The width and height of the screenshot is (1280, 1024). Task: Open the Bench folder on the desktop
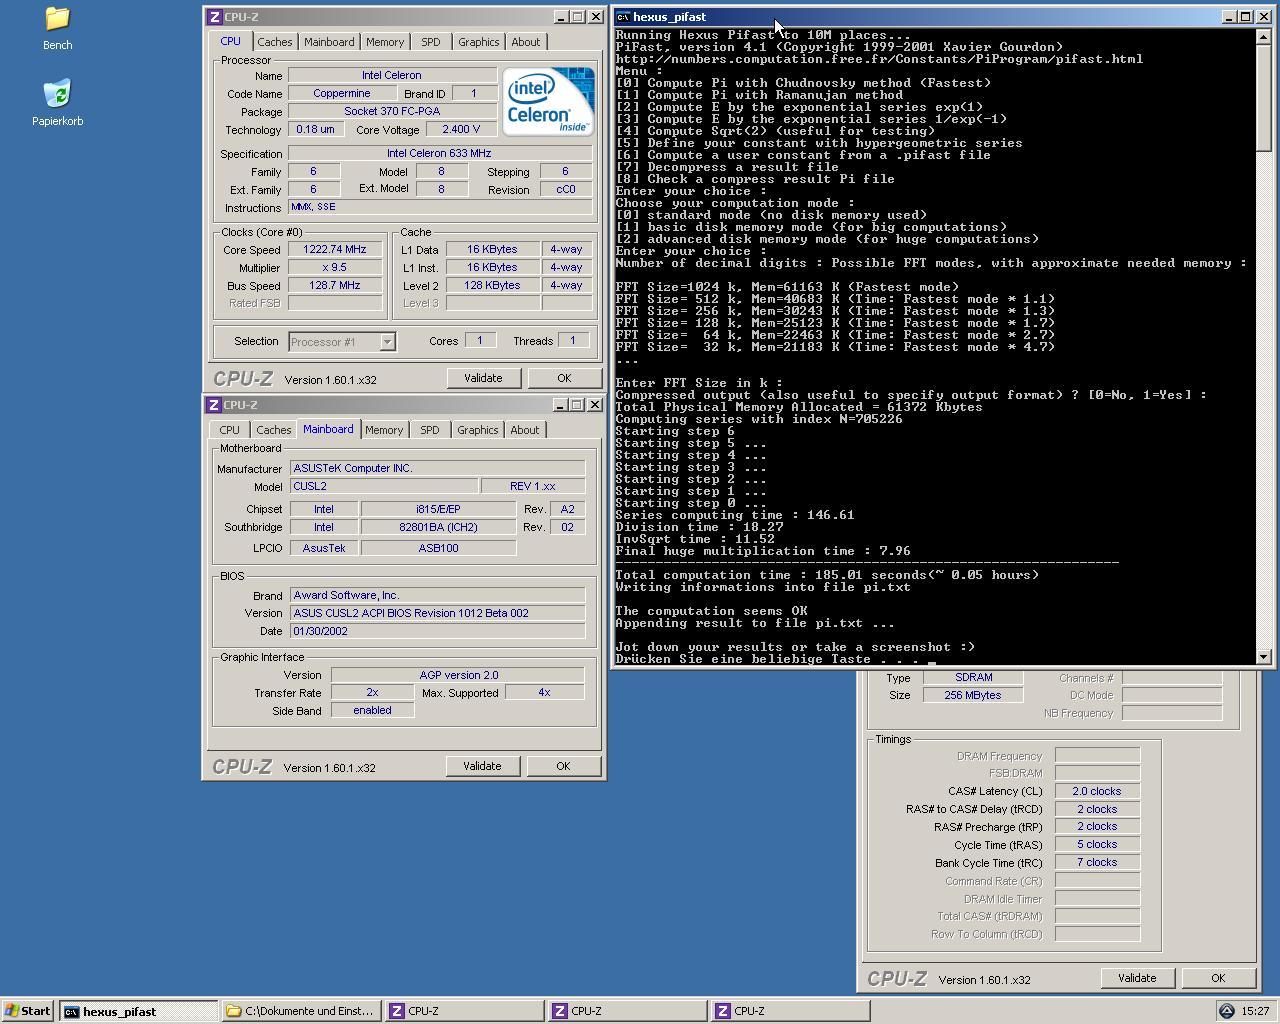(57, 28)
